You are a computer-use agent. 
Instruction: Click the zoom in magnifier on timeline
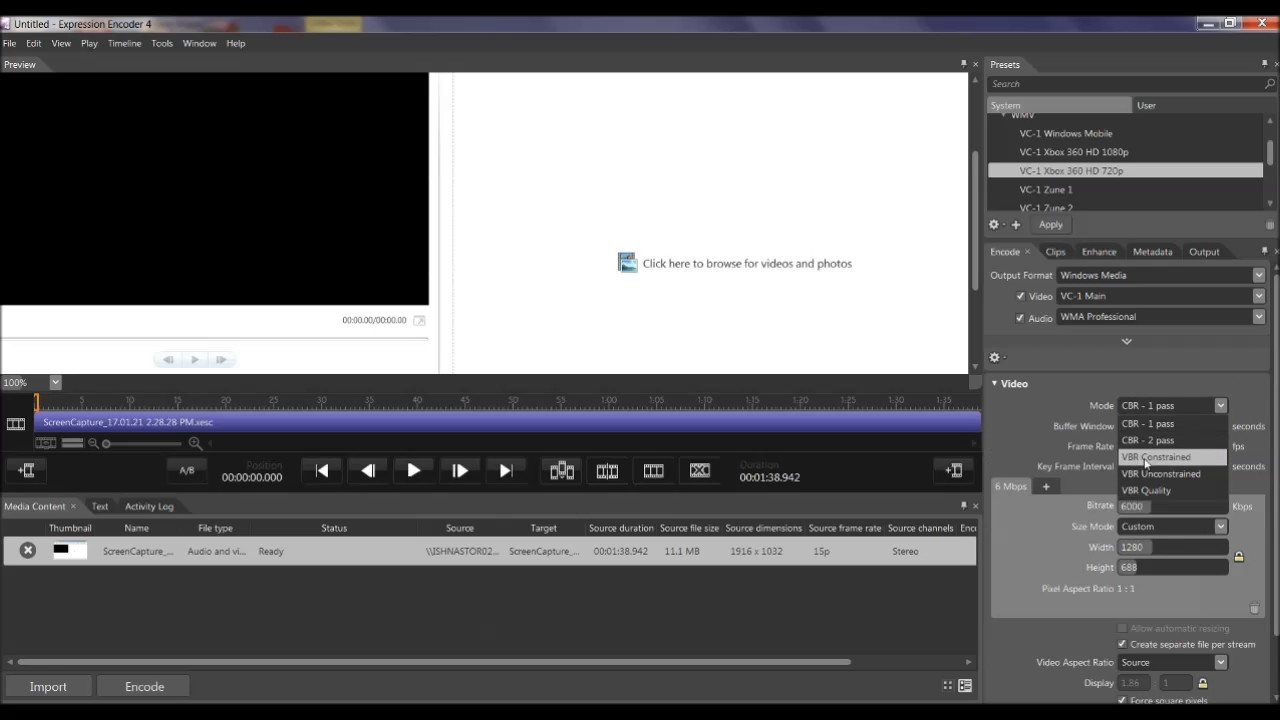195,443
